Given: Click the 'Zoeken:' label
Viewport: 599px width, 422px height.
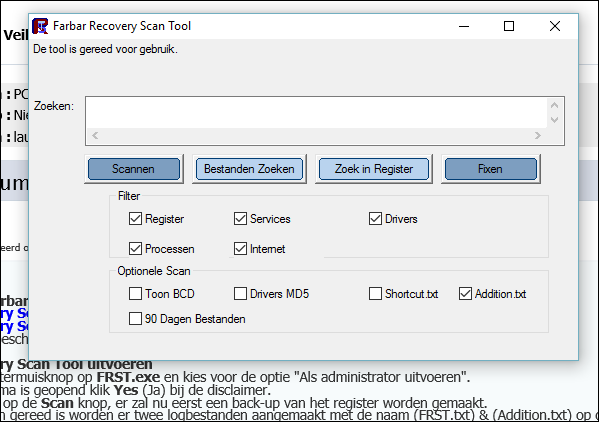Looking at the screenshot, I should pyautogui.click(x=54, y=106).
